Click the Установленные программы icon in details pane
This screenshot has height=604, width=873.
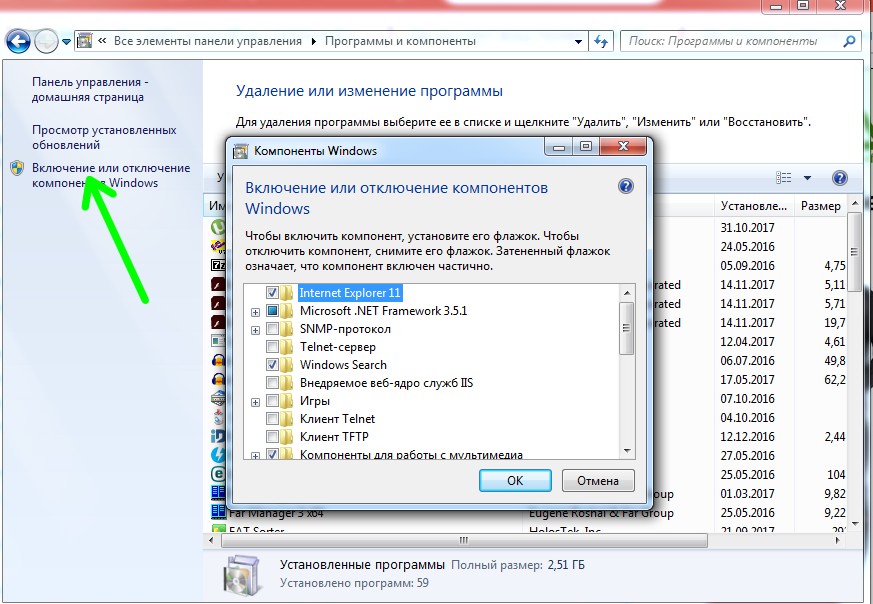pos(241,576)
